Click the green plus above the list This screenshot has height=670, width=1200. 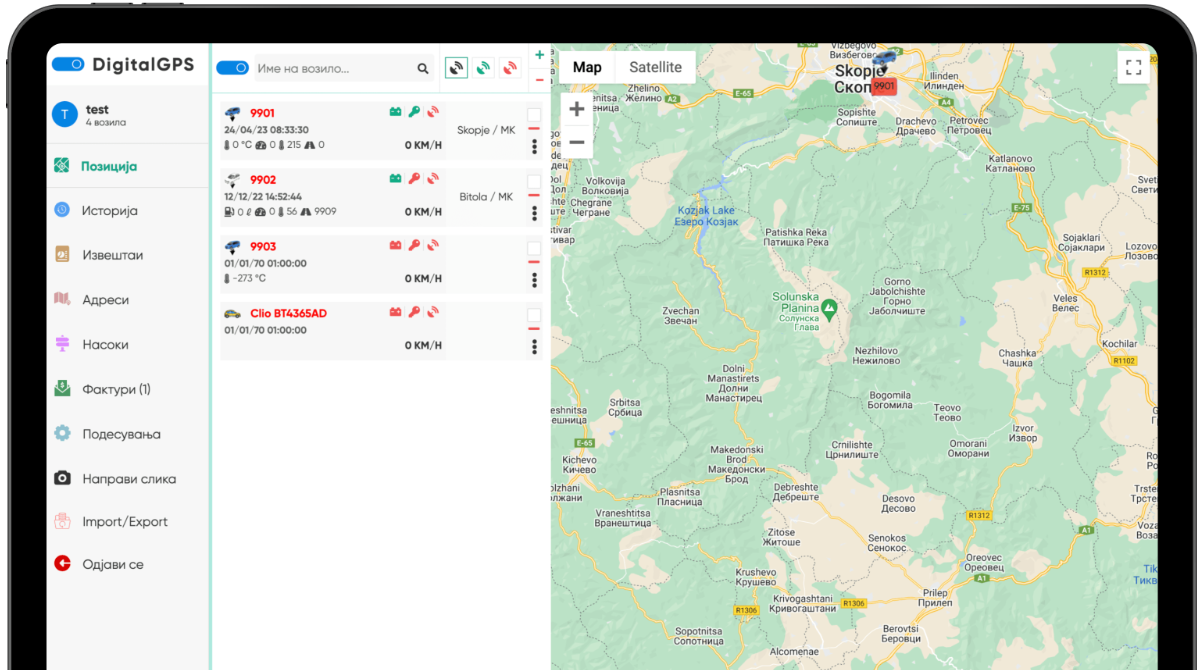(540, 56)
